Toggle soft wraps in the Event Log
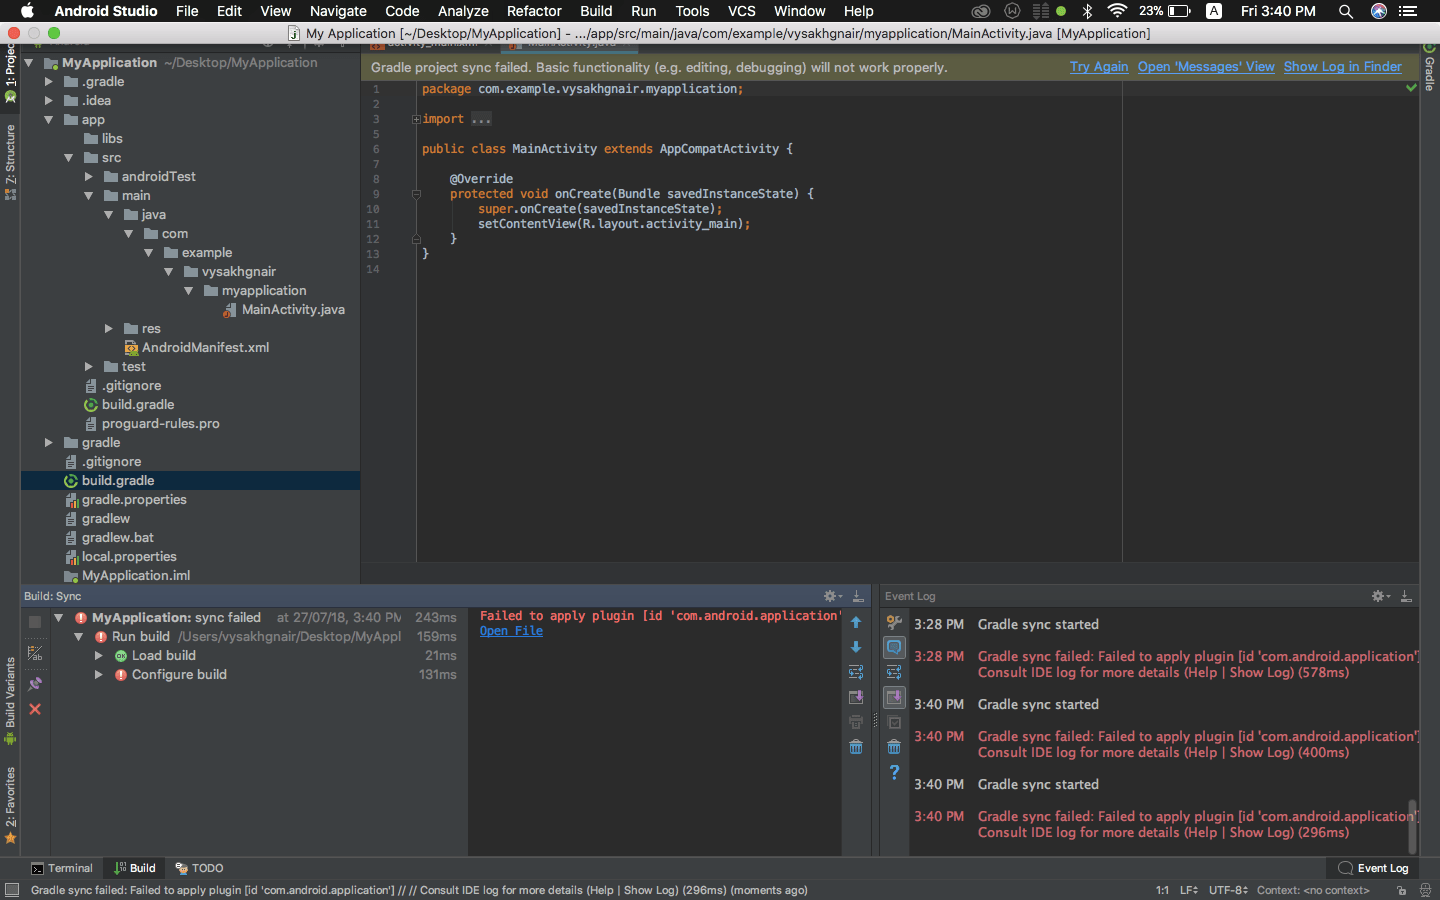 (x=894, y=672)
